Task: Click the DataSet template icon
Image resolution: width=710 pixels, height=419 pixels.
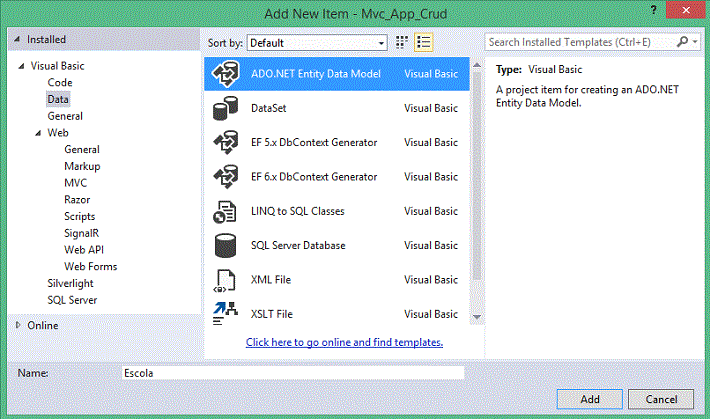Action: click(x=225, y=108)
